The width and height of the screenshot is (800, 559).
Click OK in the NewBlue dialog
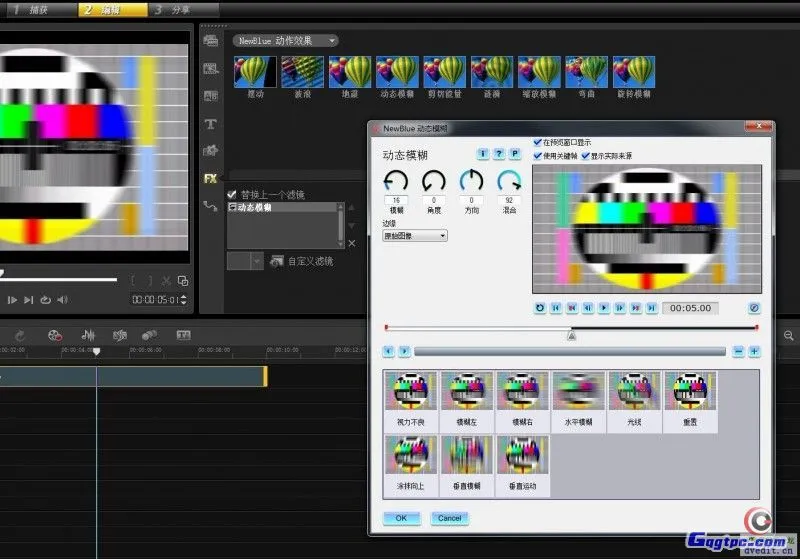click(401, 518)
